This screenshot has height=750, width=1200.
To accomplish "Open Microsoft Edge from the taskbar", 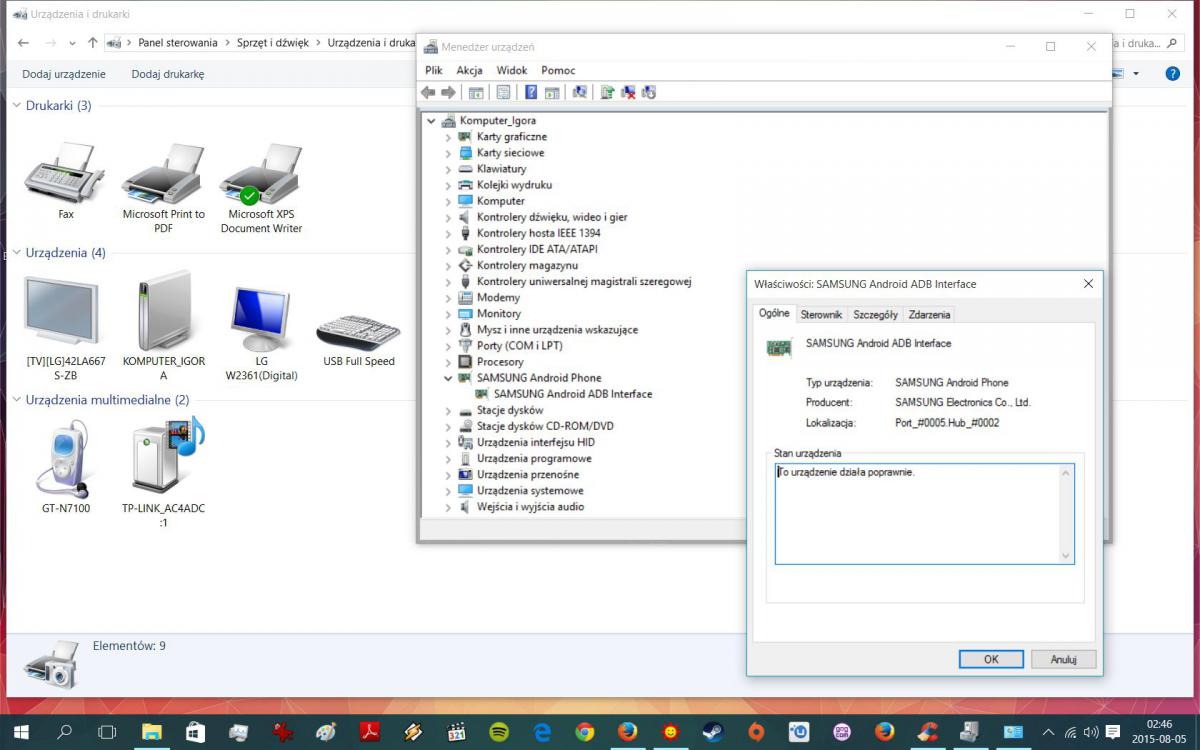I will [541, 732].
